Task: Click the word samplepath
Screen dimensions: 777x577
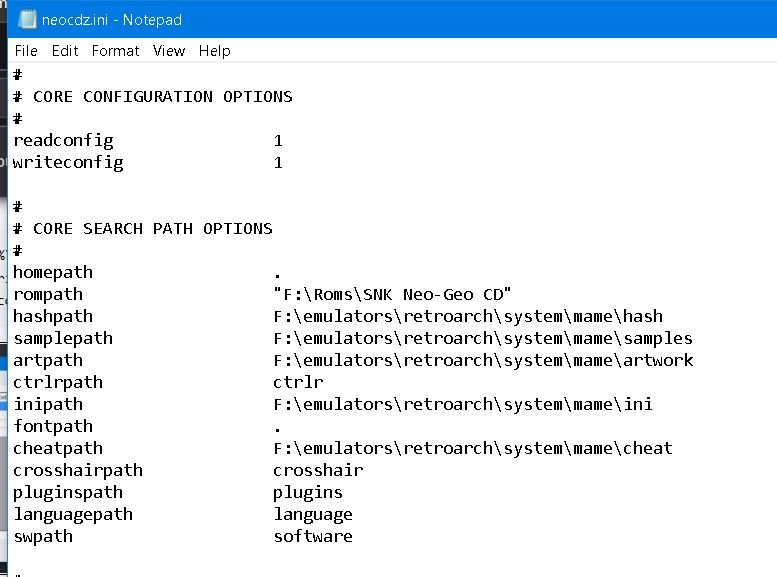Action: click(x=63, y=339)
